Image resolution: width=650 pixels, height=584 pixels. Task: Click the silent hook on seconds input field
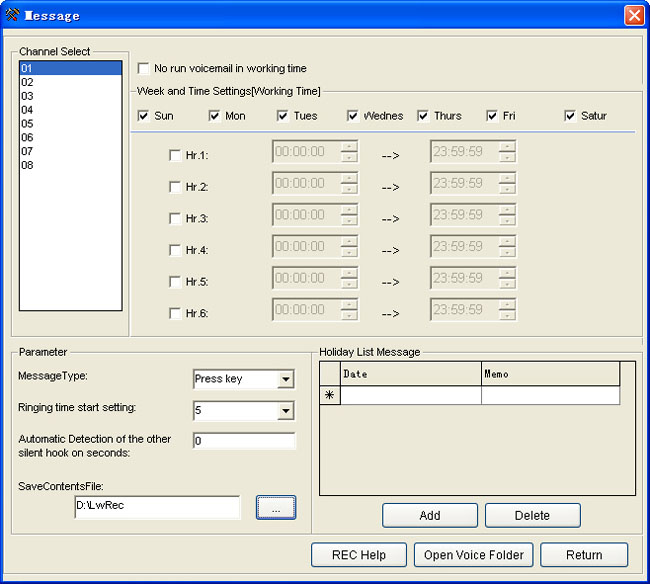pos(244,441)
